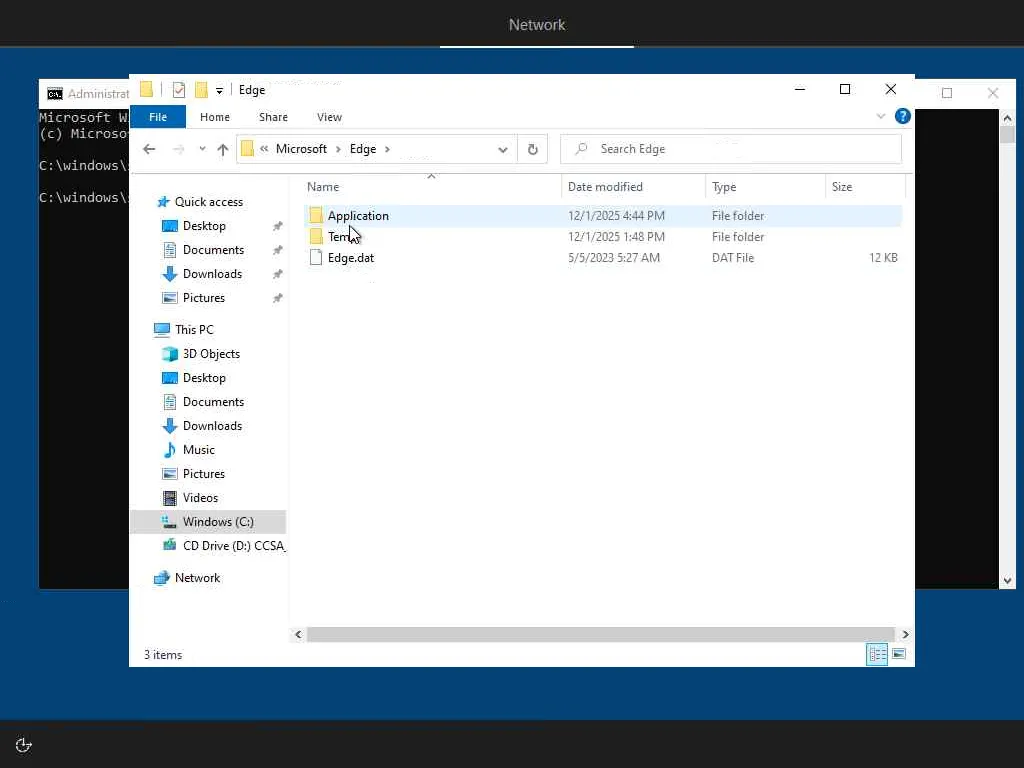The height and width of the screenshot is (768, 1024).
Task: Click the Properties quick access toolbar icon
Action: click(178, 89)
